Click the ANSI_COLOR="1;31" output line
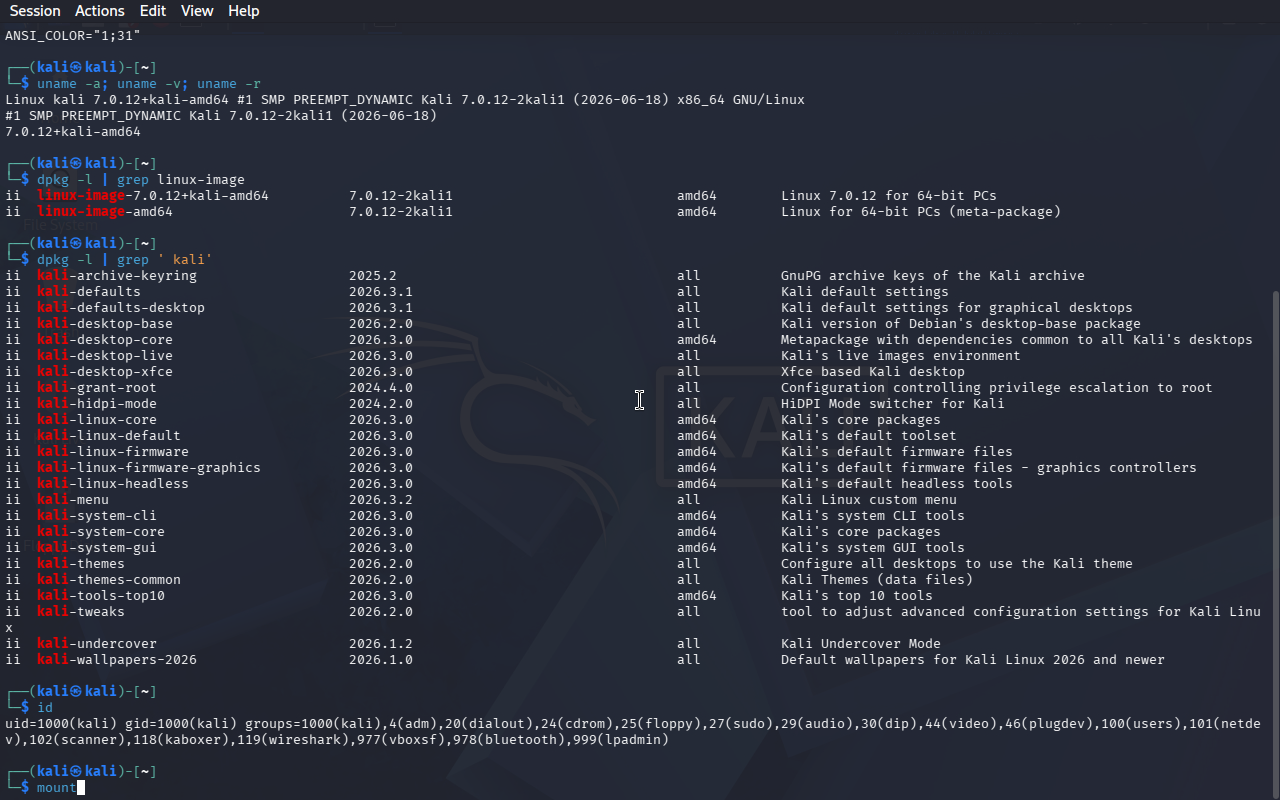The width and height of the screenshot is (1280, 800). (73, 36)
